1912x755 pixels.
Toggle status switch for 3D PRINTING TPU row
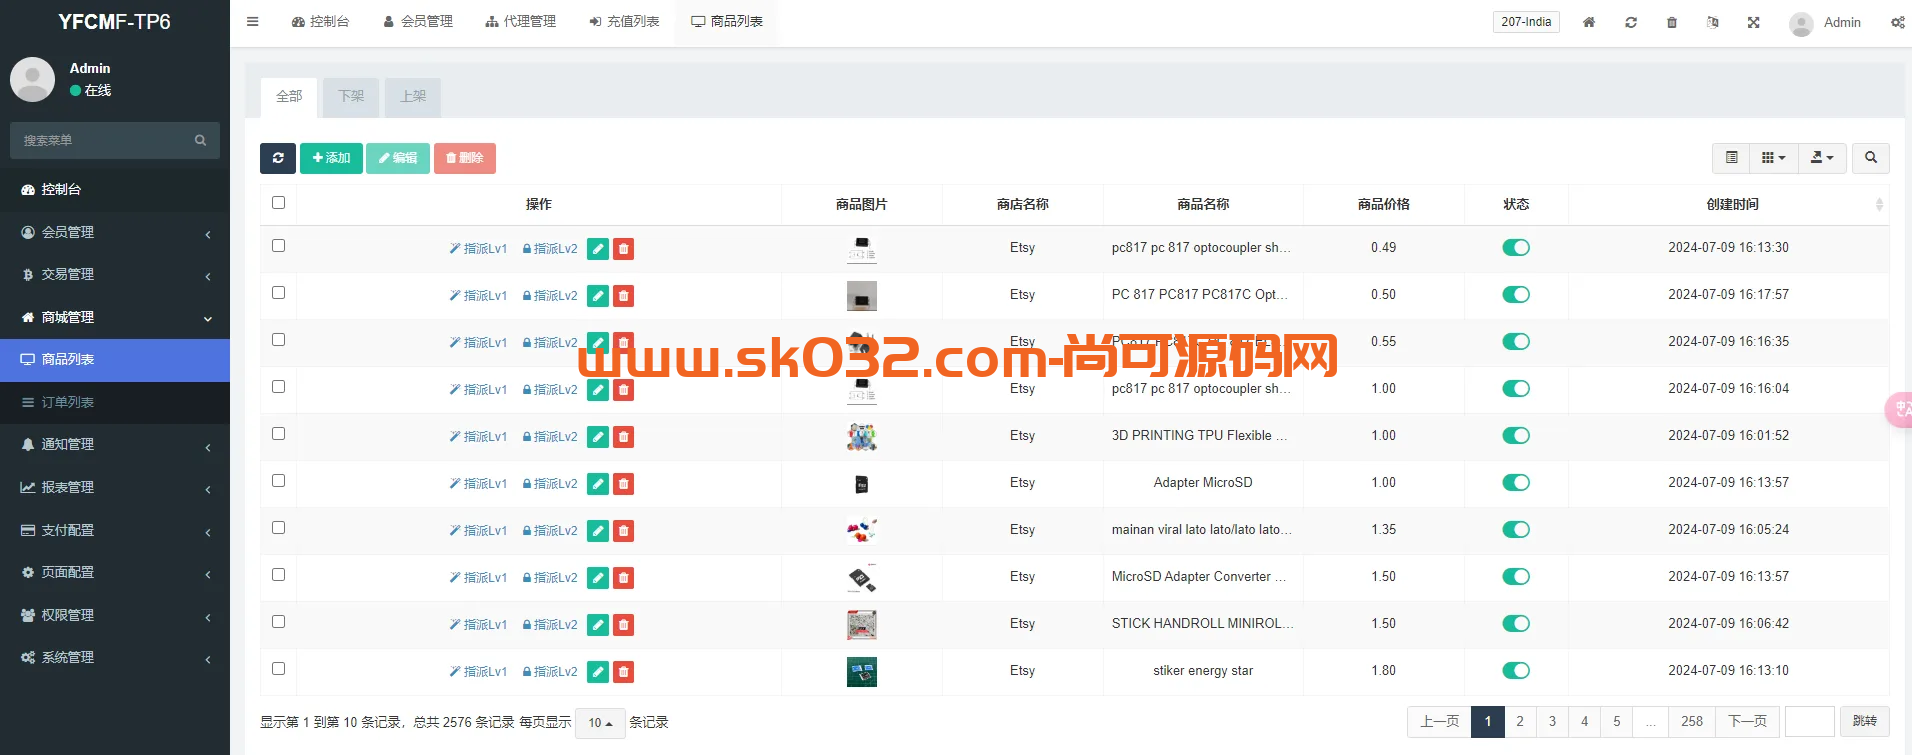tap(1516, 436)
